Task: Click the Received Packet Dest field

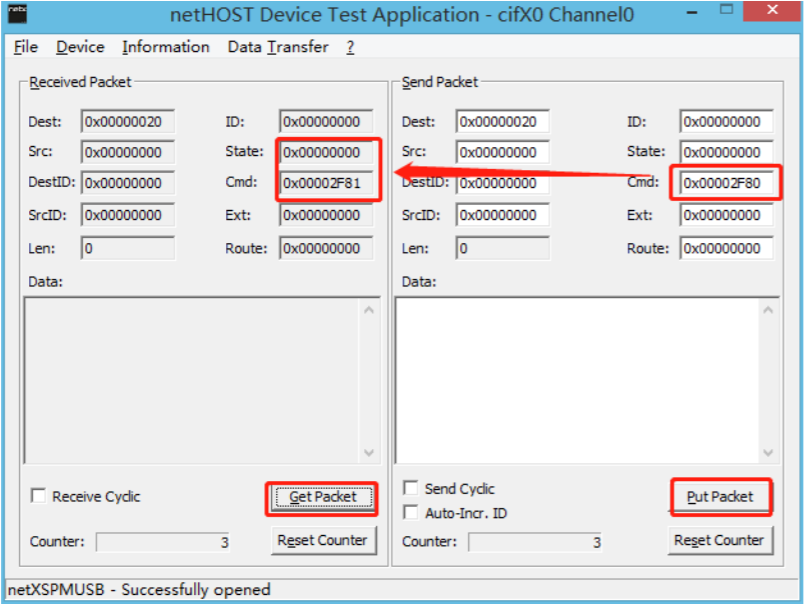Action: tap(128, 122)
